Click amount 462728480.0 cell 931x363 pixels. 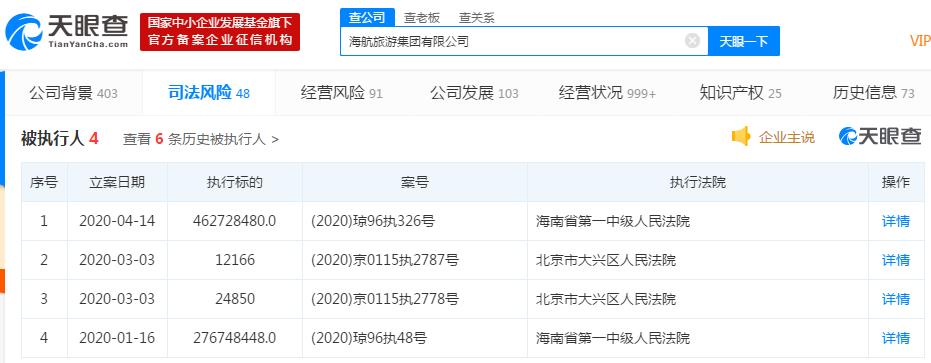pyautogui.click(x=235, y=221)
